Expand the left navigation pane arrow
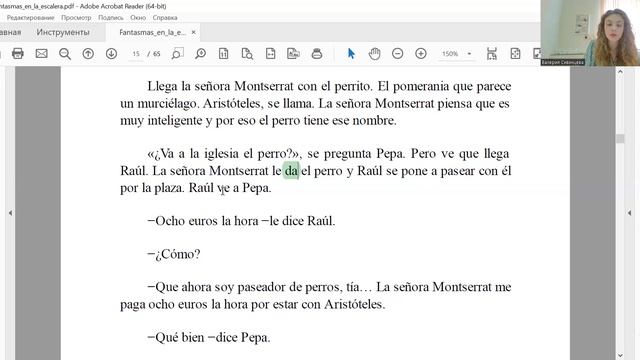 click(10, 213)
